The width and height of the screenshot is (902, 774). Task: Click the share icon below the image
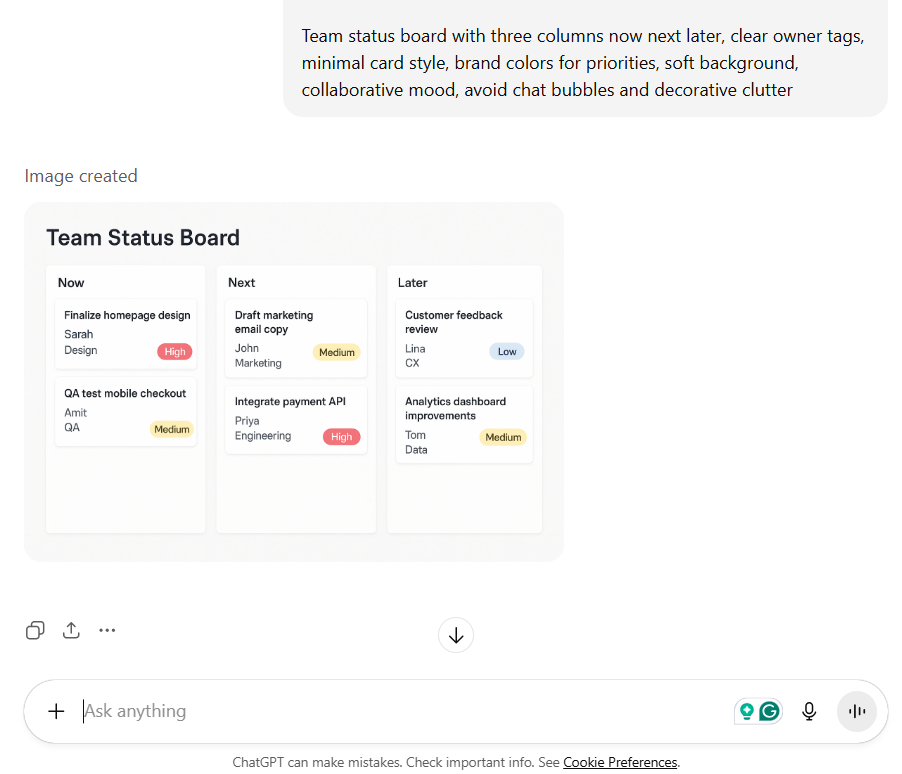click(71, 630)
